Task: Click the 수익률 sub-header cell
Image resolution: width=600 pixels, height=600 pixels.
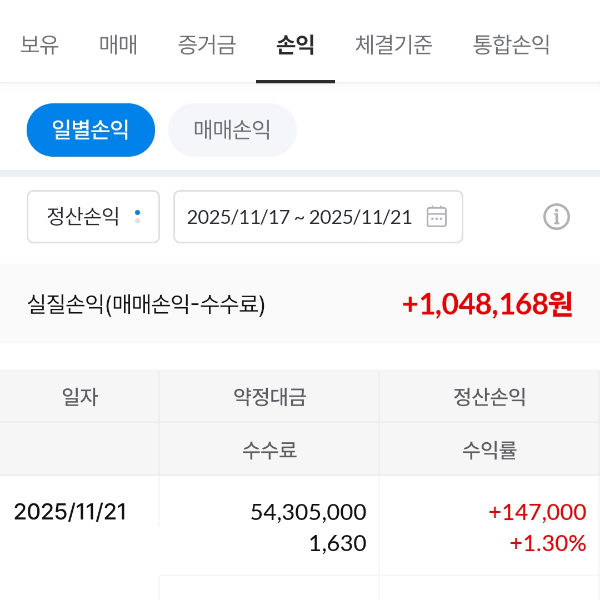Action: pyautogui.click(x=489, y=450)
